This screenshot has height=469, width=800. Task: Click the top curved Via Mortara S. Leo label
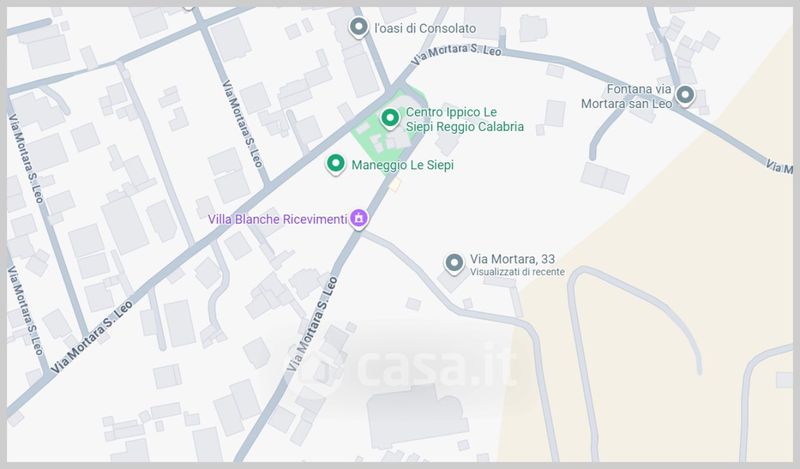456,54
